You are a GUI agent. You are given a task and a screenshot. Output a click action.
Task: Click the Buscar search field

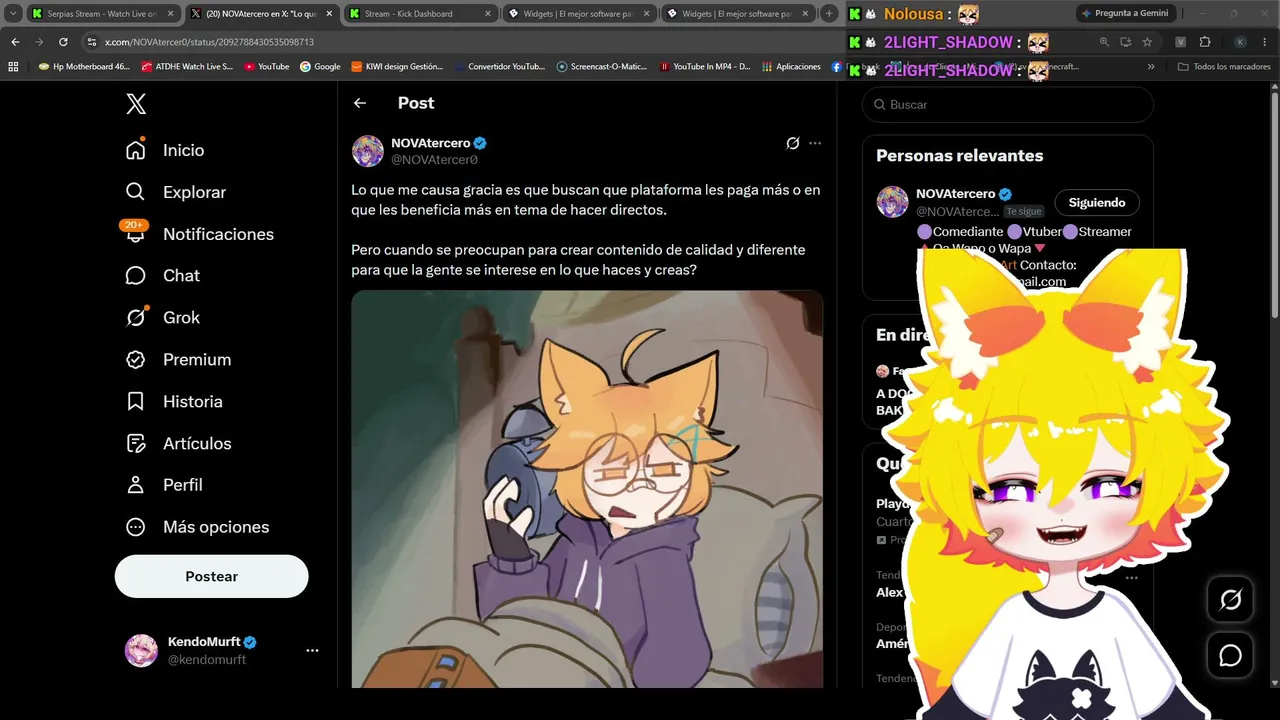1008,105
